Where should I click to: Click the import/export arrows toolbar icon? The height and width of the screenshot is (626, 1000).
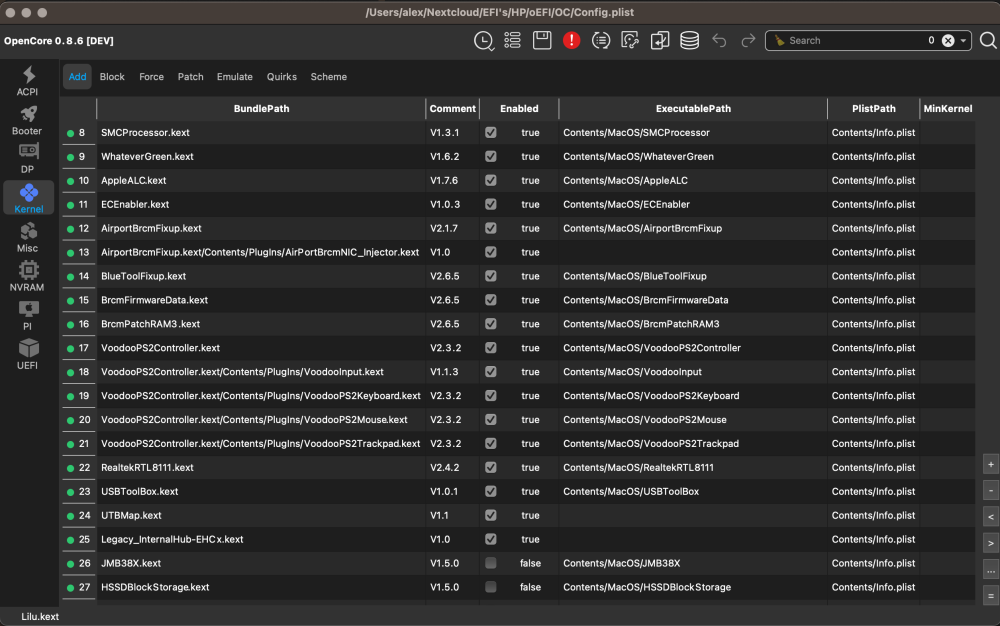[659, 41]
